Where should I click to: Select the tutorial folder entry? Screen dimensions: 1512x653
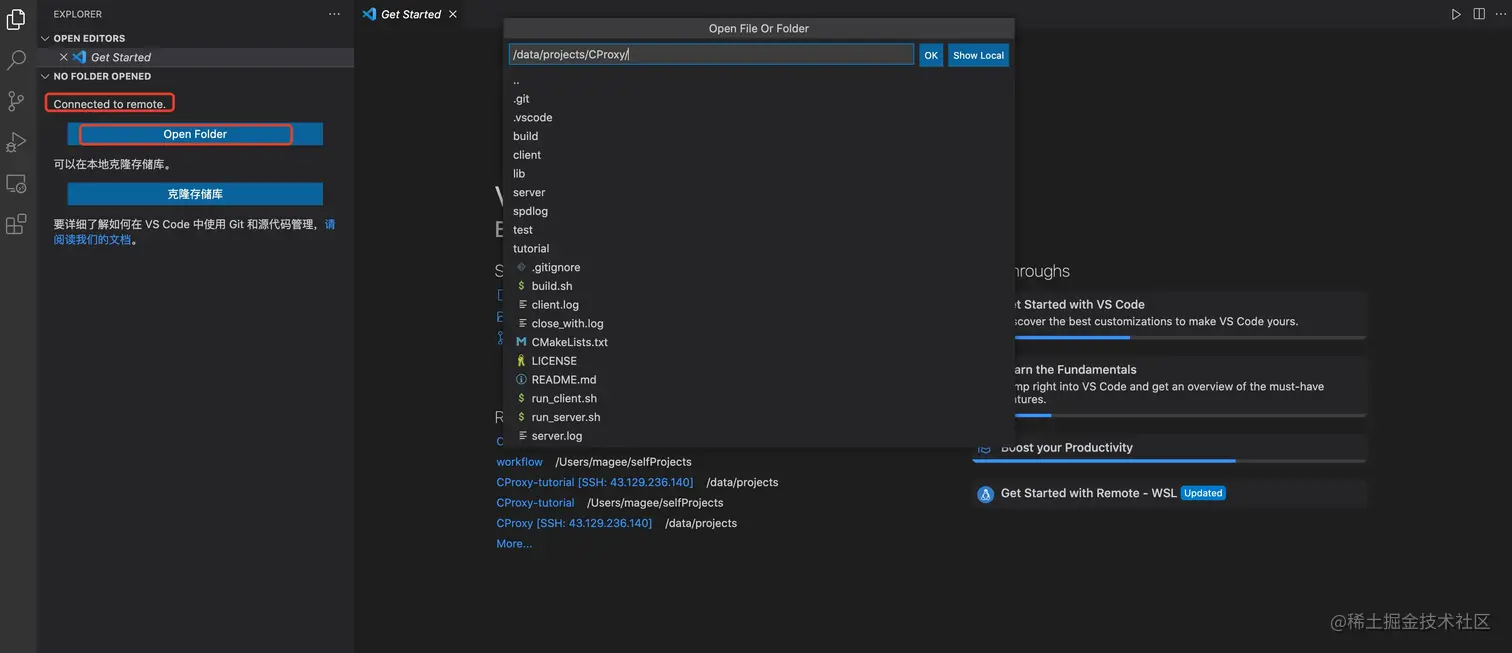pos(759,248)
